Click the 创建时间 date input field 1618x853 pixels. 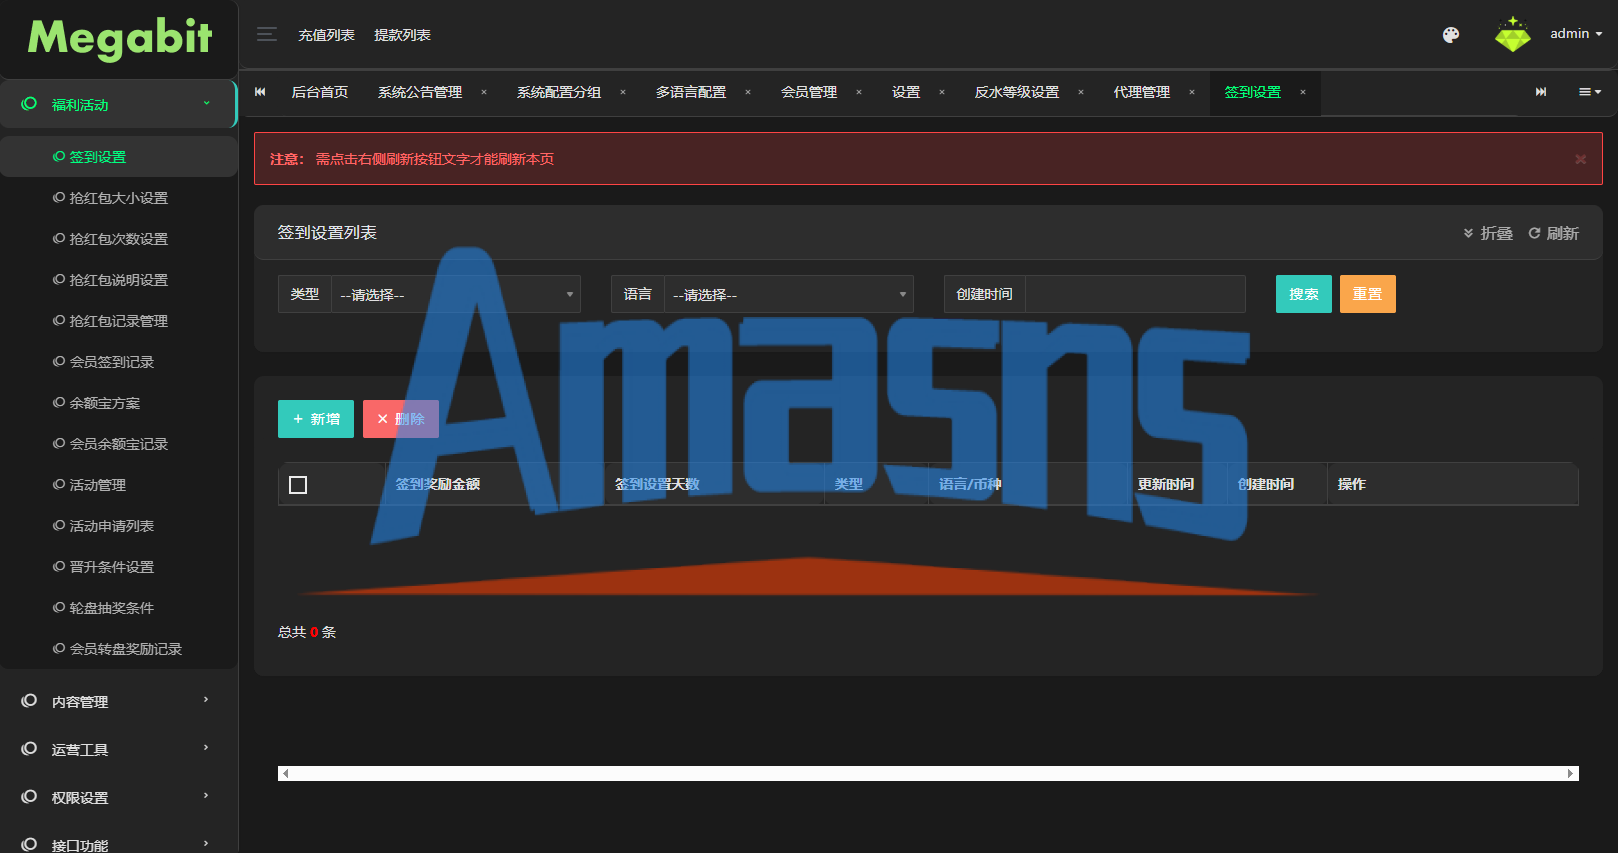coord(1136,294)
